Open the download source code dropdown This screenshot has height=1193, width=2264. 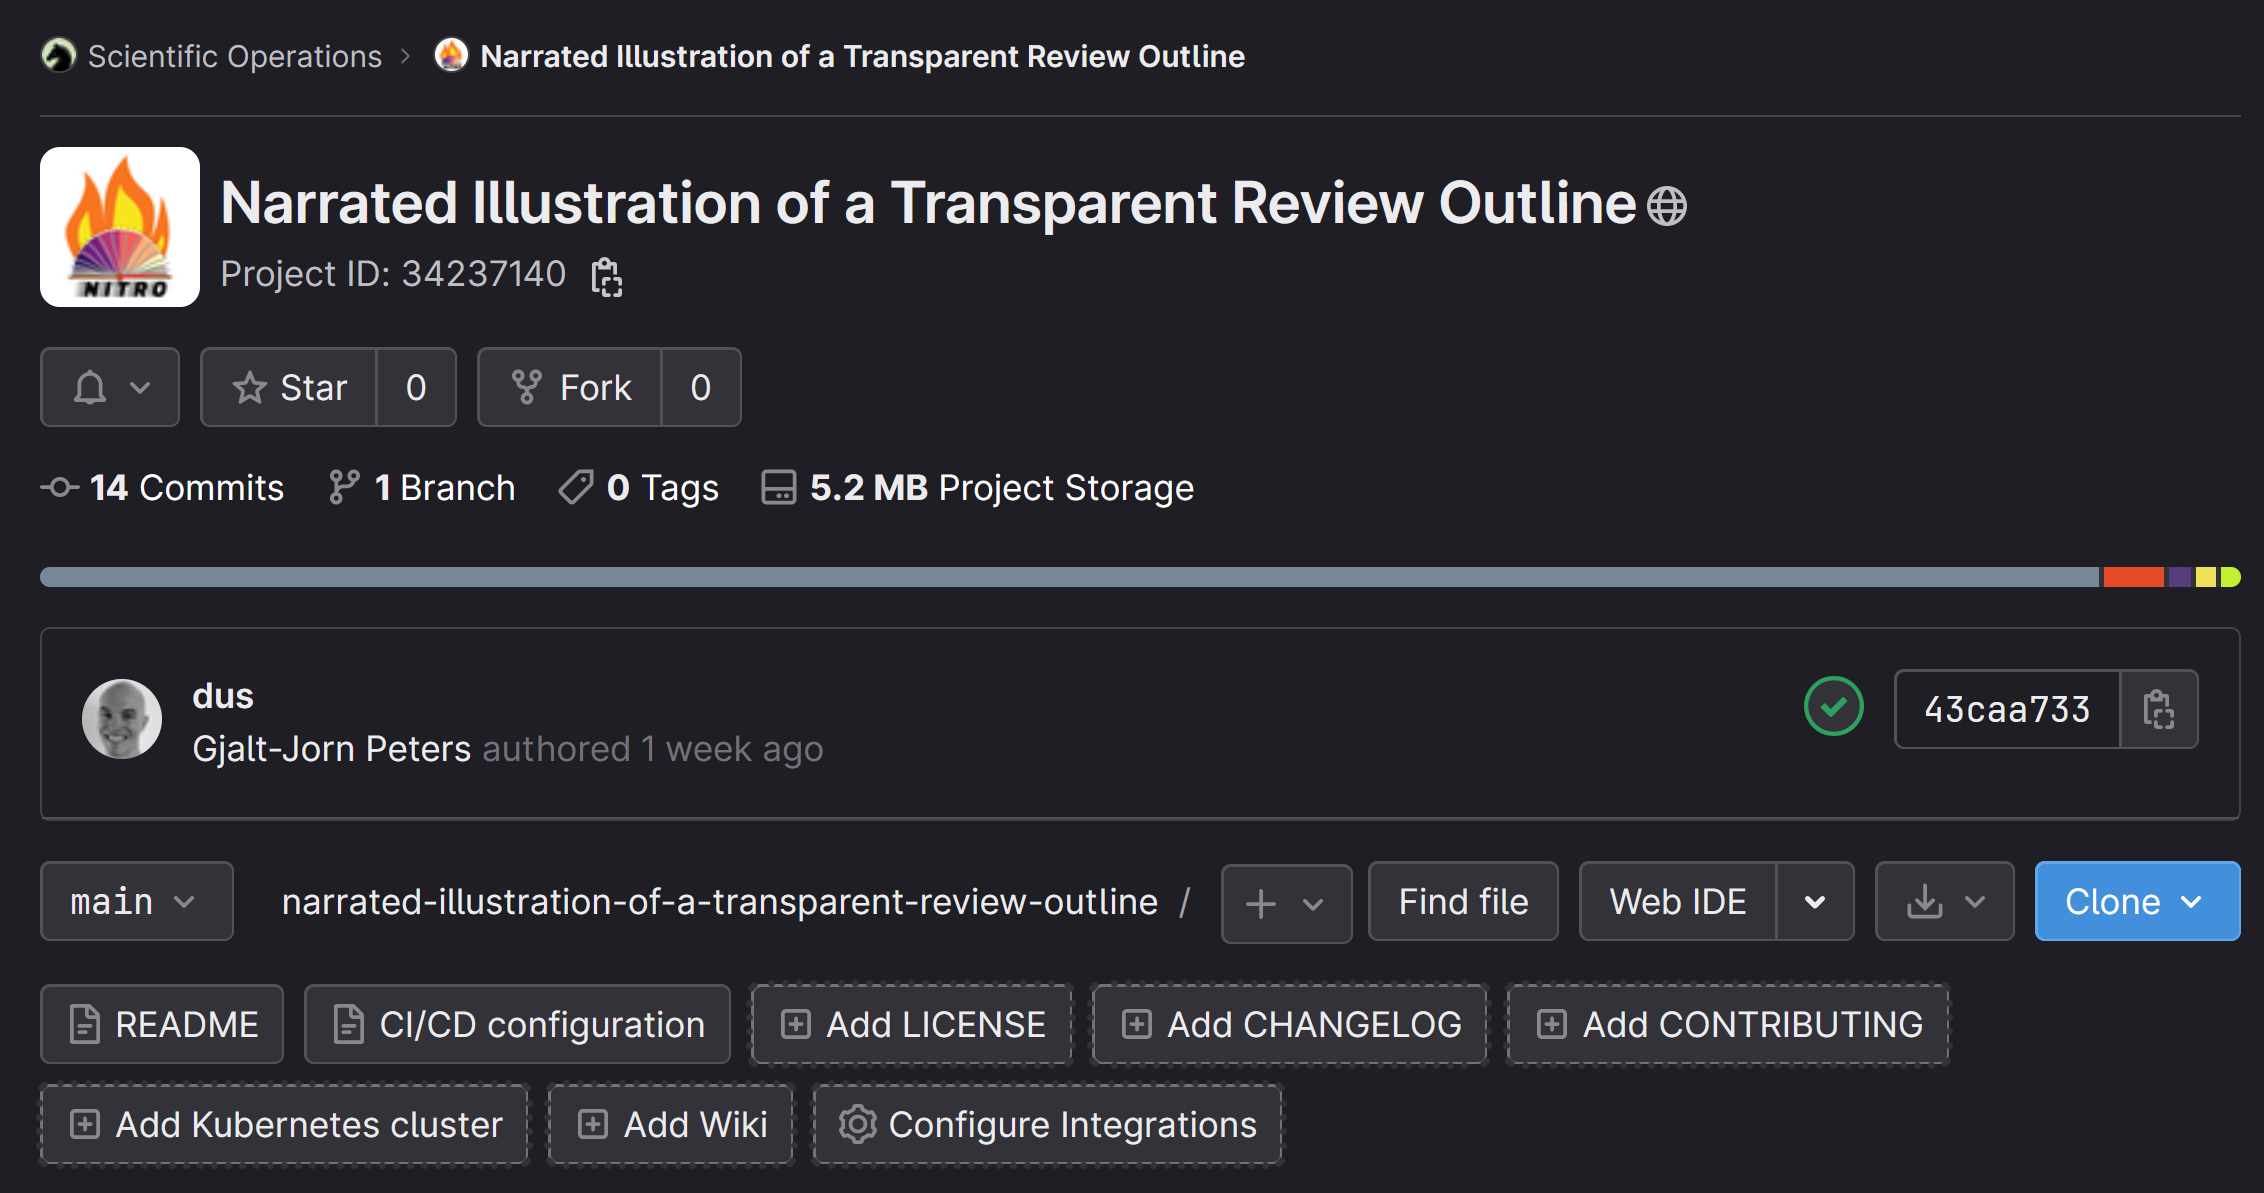1945,901
